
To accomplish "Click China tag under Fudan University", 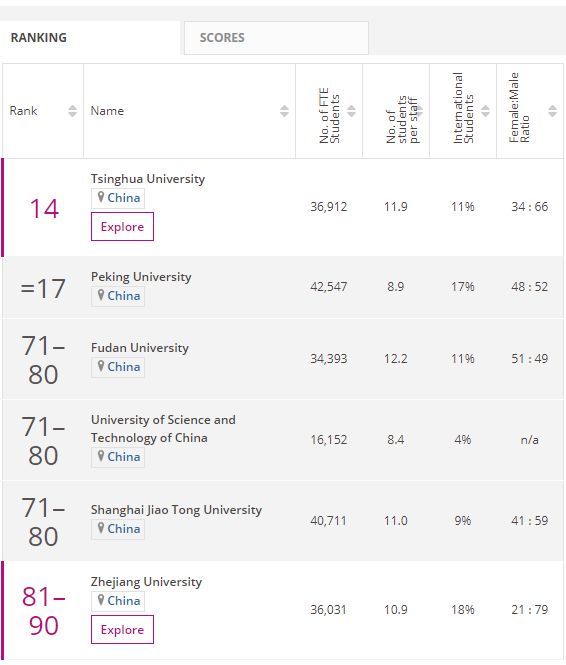I will 118,367.
